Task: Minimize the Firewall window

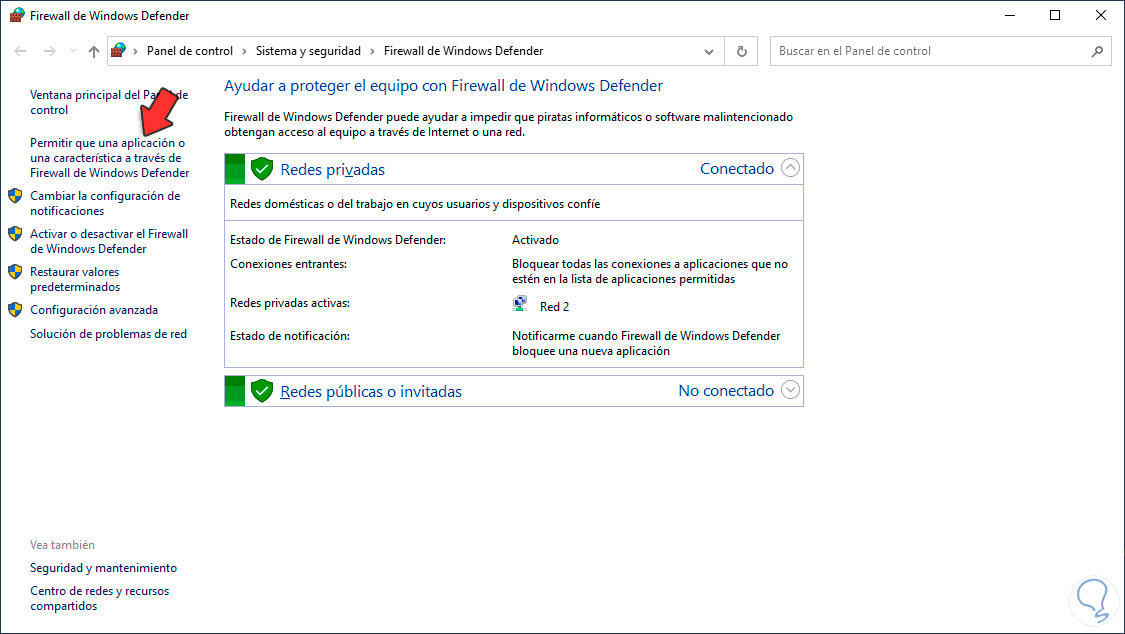Action: [x=1010, y=15]
